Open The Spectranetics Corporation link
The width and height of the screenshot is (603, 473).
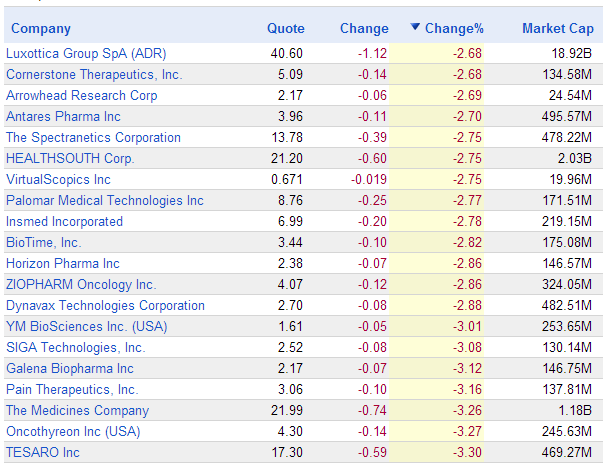coord(93,138)
